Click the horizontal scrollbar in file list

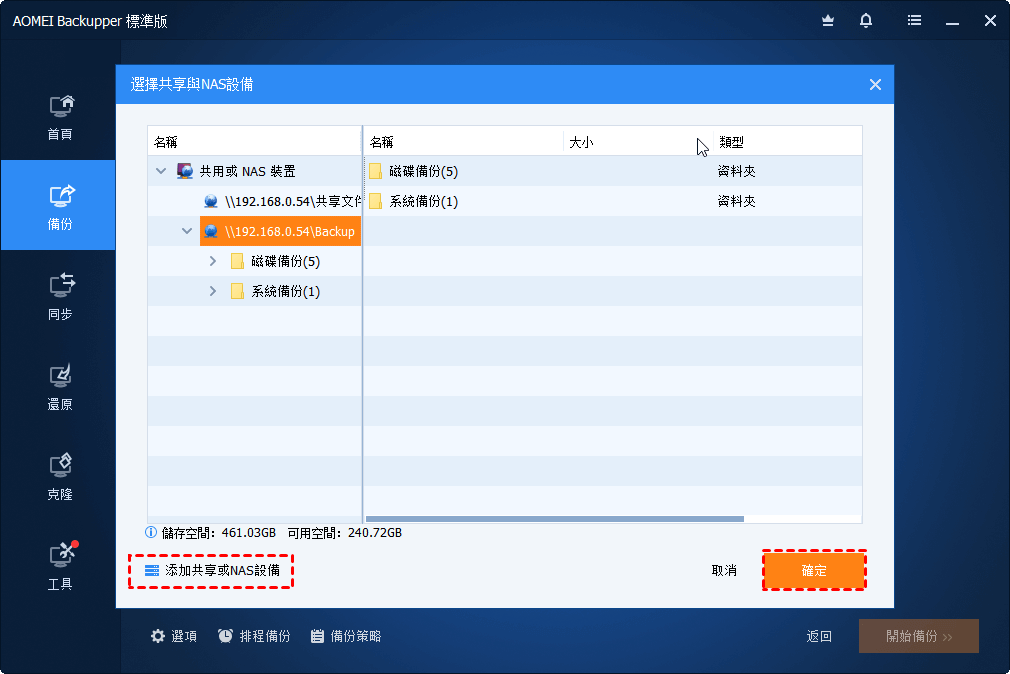[x=555, y=519]
